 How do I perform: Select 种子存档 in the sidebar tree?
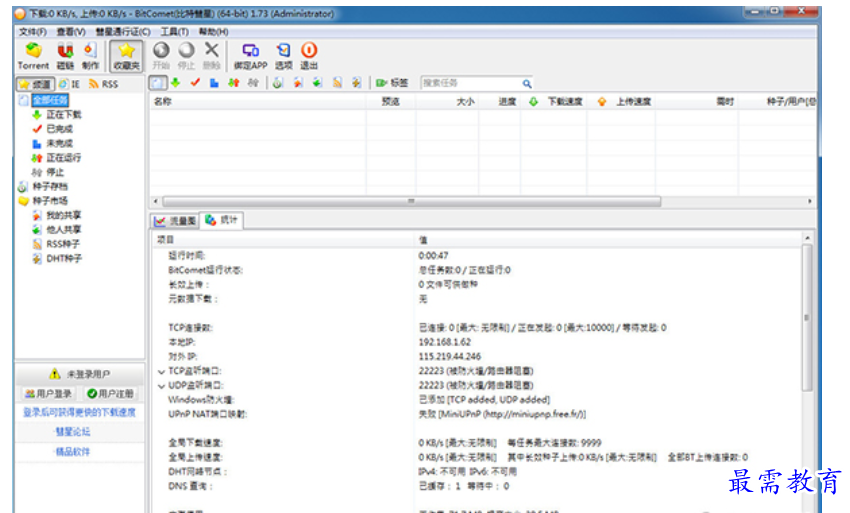(50, 187)
